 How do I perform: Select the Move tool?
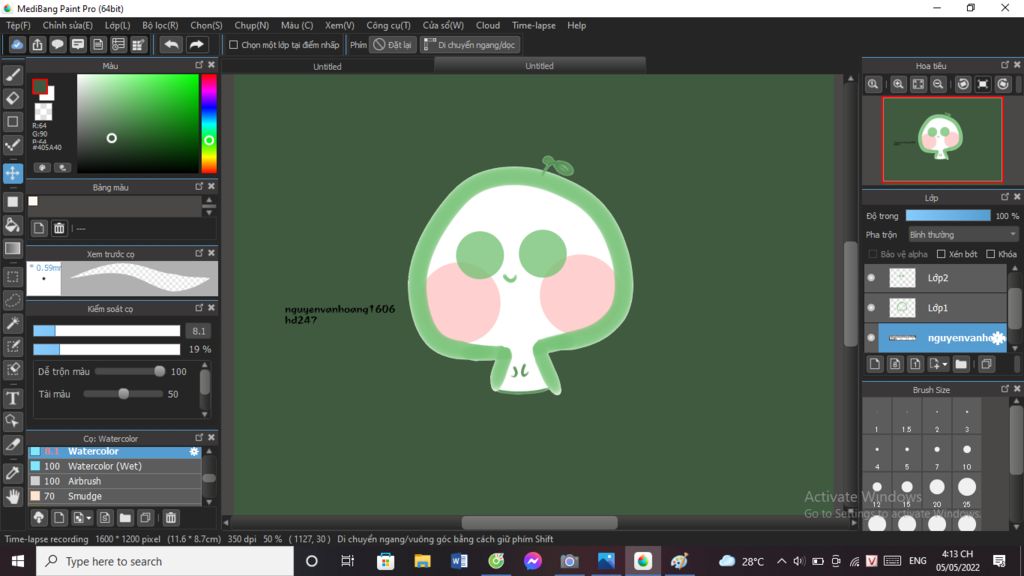[12, 173]
